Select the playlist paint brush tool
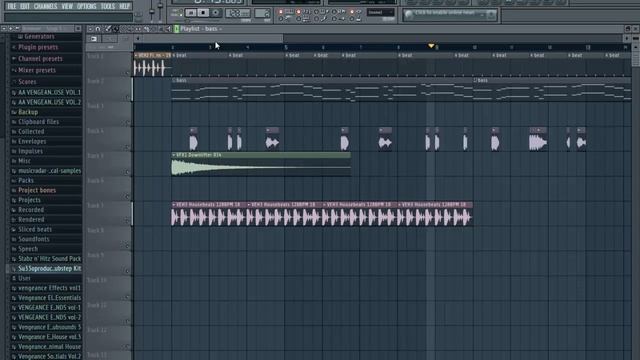Screen dimensions: 640x360 click(x=116, y=29)
